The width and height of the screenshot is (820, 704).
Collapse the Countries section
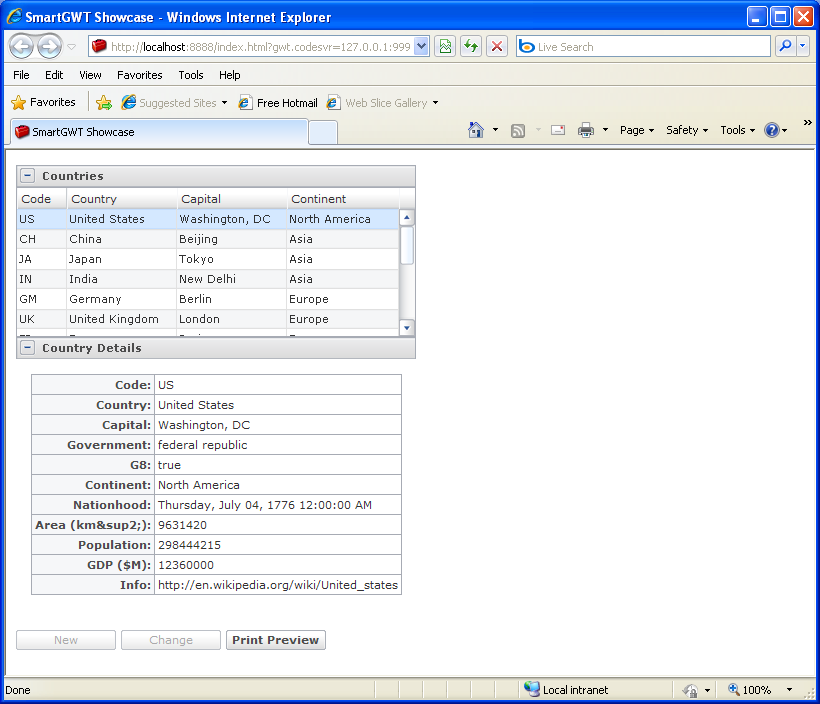[28, 176]
